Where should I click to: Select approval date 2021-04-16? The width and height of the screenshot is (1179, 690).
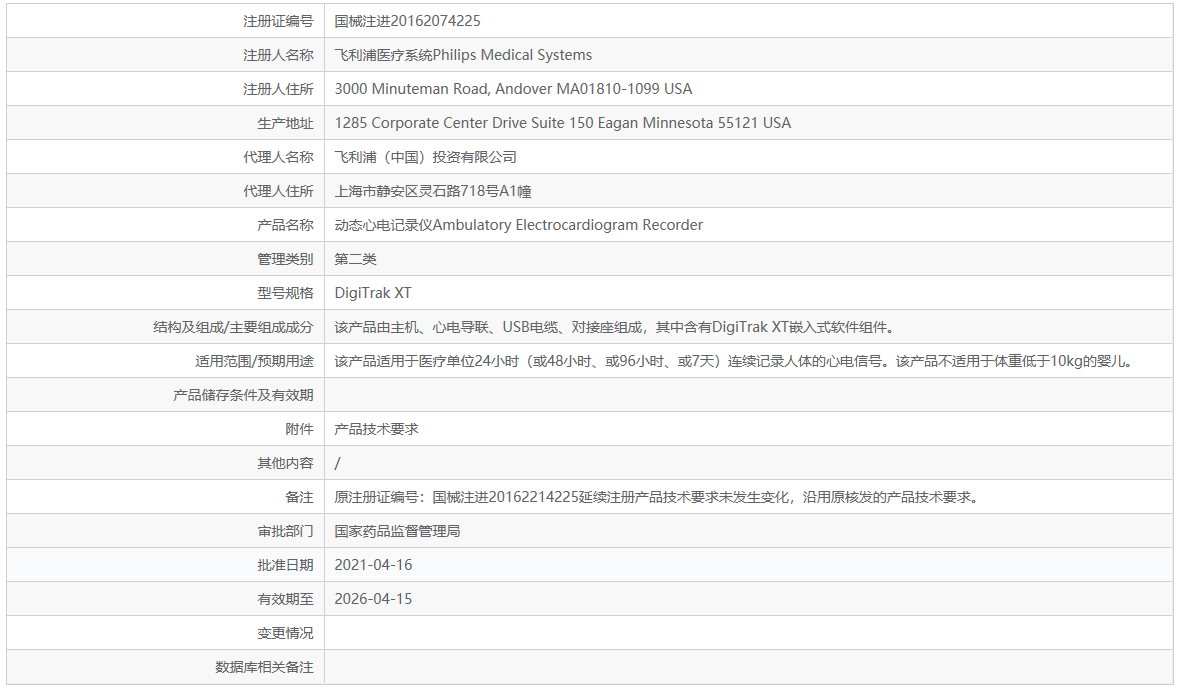pyautogui.click(x=374, y=565)
